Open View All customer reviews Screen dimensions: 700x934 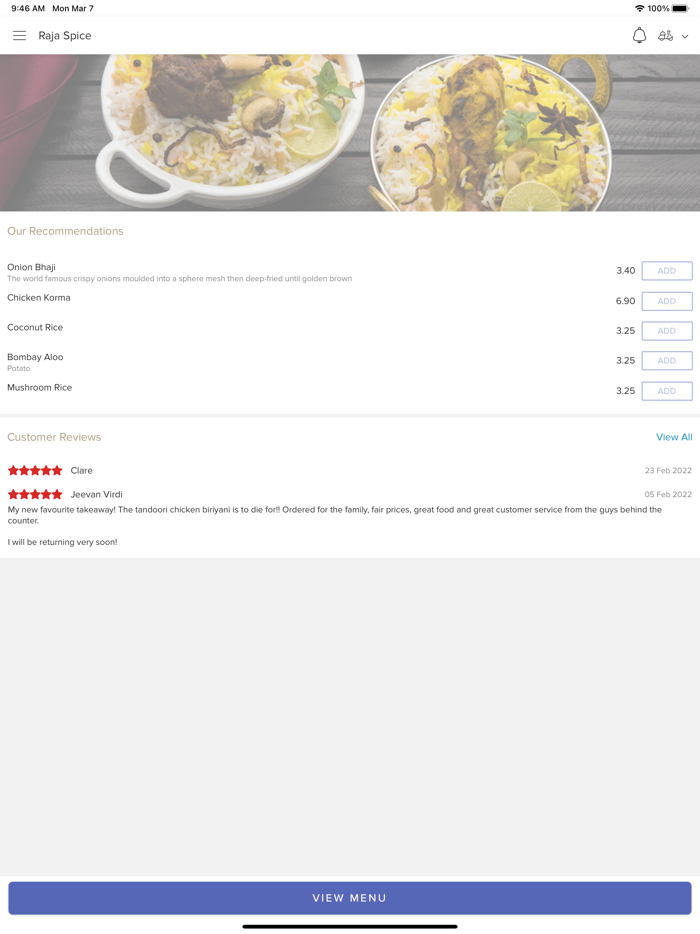(x=674, y=437)
